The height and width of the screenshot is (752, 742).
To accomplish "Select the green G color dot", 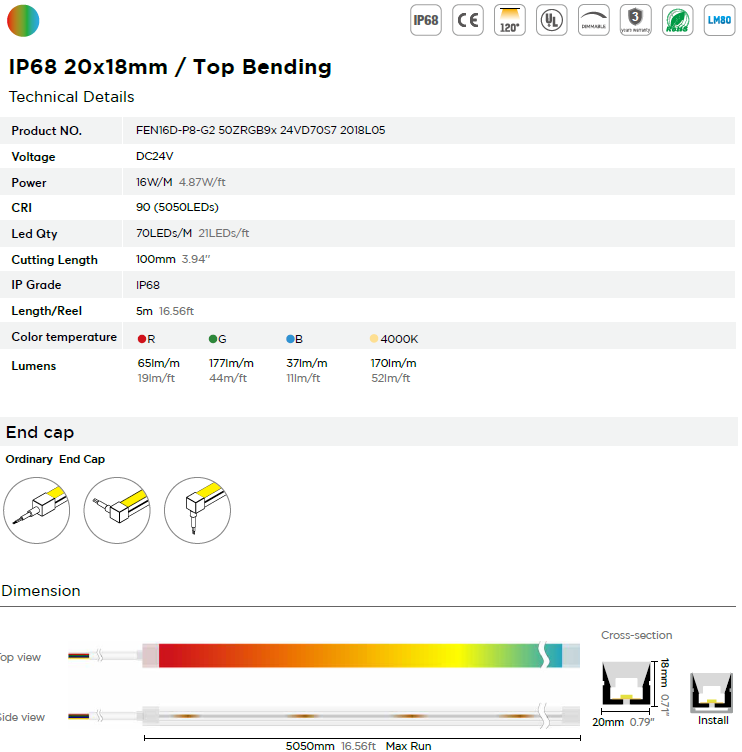I will (x=213, y=339).
